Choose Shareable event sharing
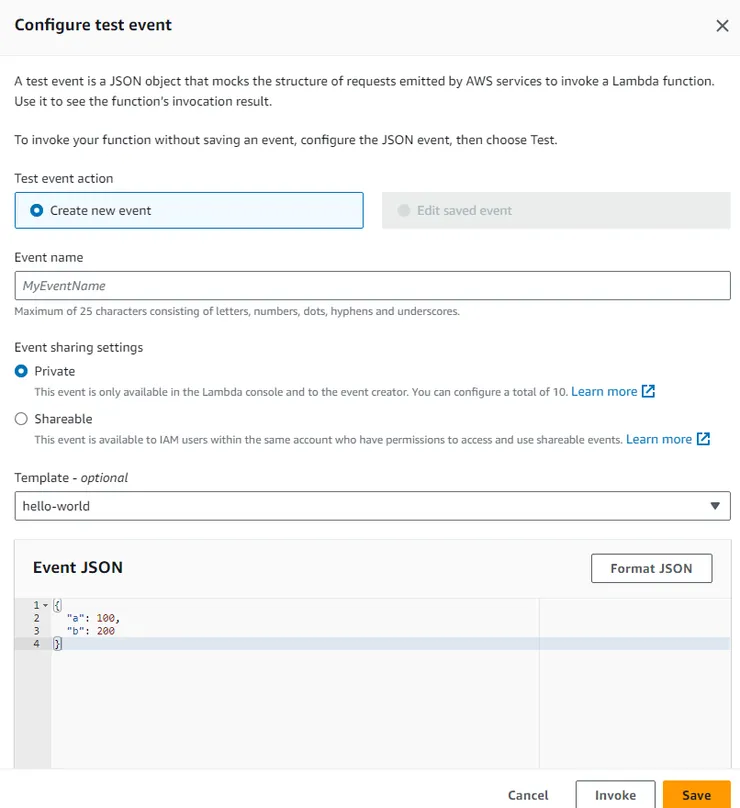 (x=21, y=419)
